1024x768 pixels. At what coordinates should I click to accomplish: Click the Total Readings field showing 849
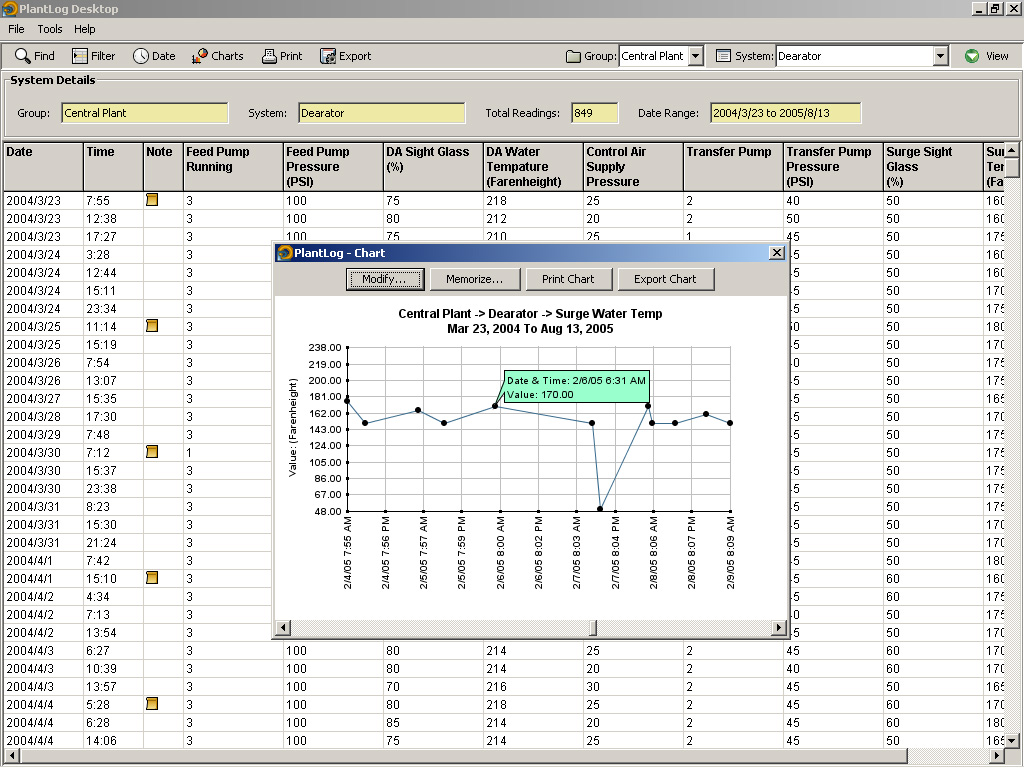pos(595,113)
